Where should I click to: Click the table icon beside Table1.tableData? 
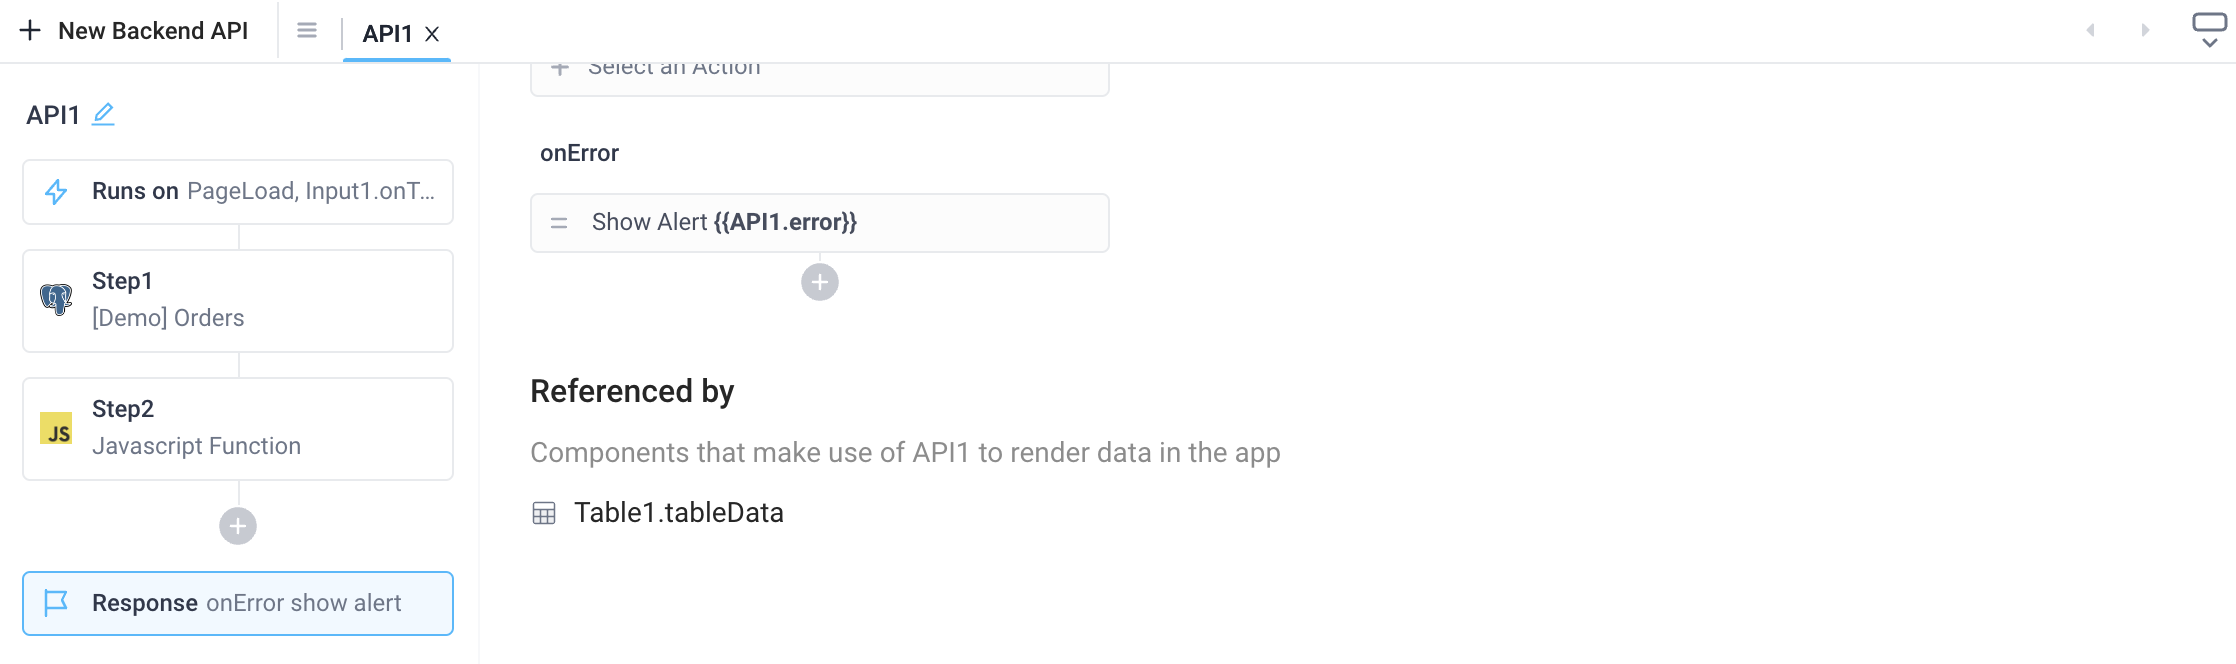click(x=543, y=512)
